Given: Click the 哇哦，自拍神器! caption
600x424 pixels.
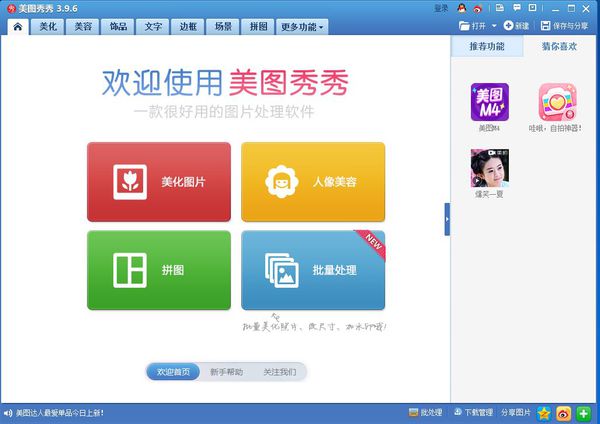Looking at the screenshot, I should [555, 128].
